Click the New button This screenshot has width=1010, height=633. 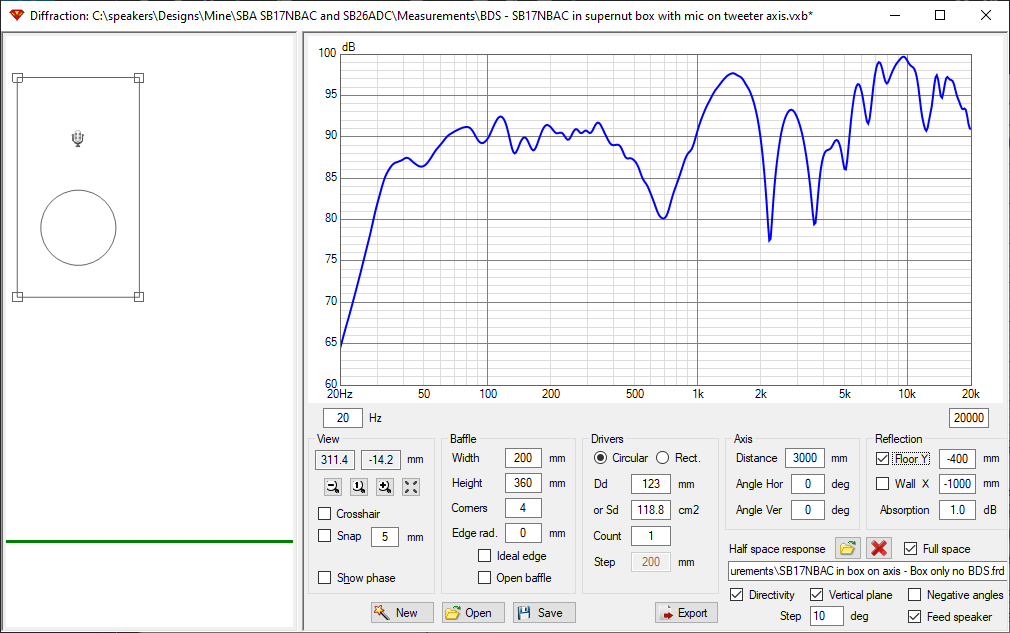[402, 612]
